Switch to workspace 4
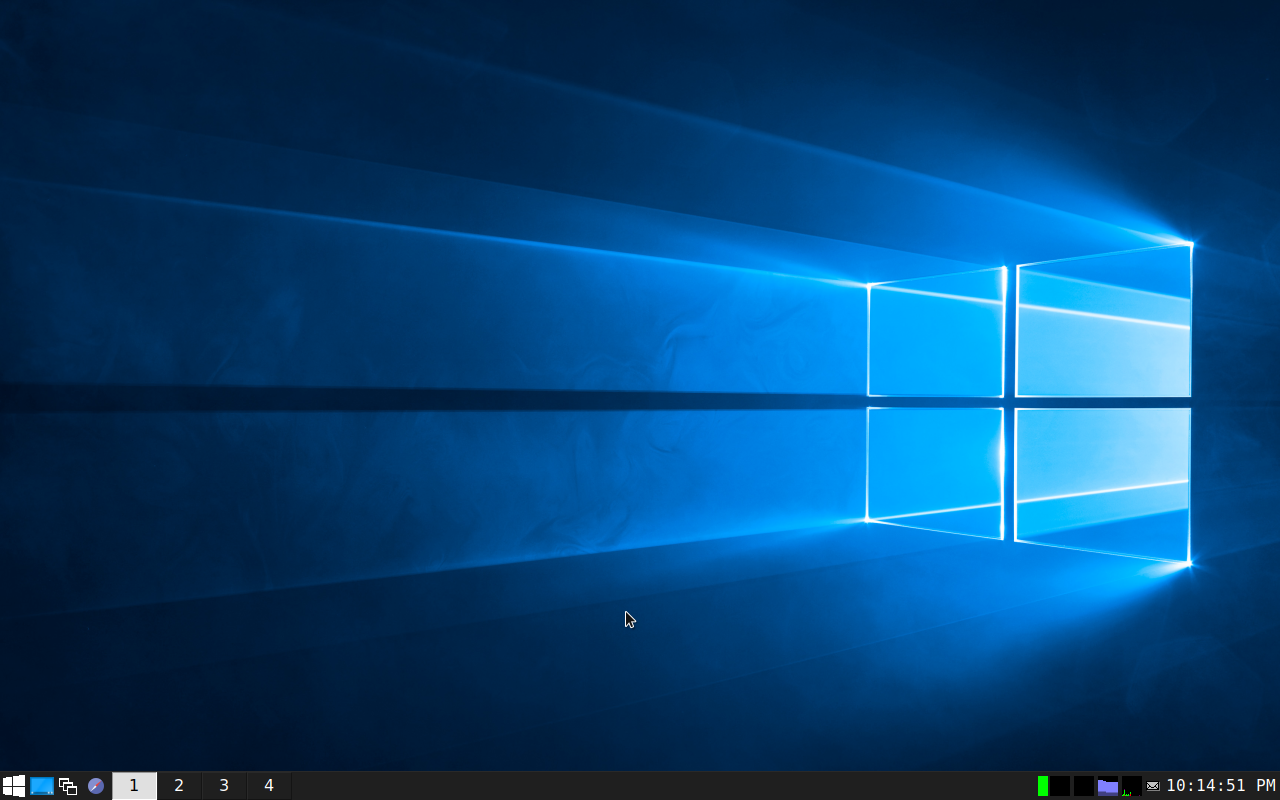 tap(269, 786)
